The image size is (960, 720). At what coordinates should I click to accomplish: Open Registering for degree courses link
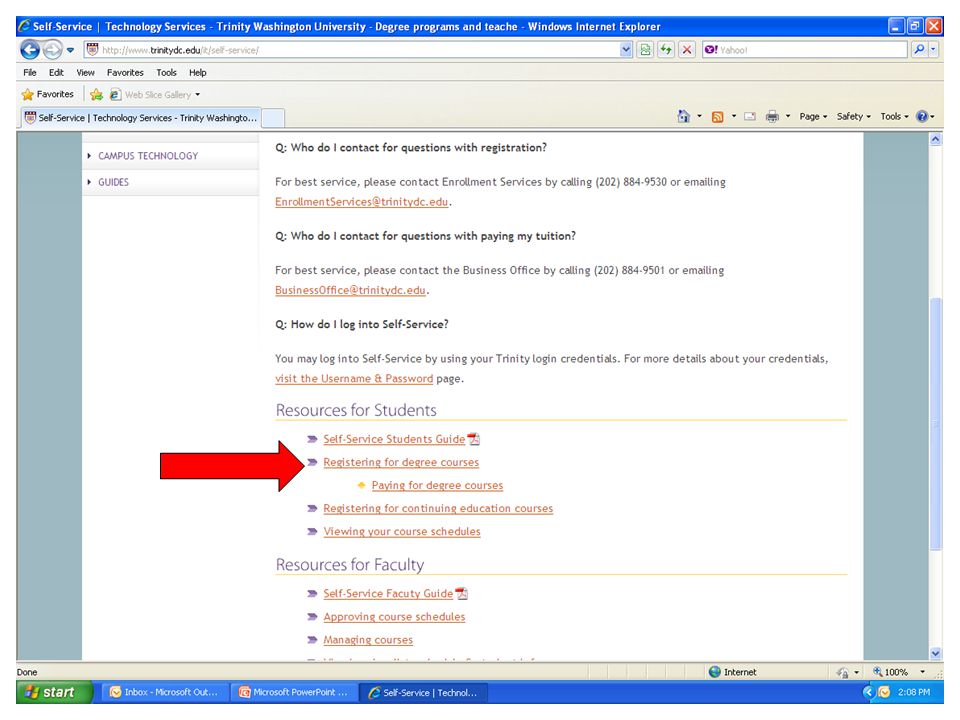click(x=401, y=462)
